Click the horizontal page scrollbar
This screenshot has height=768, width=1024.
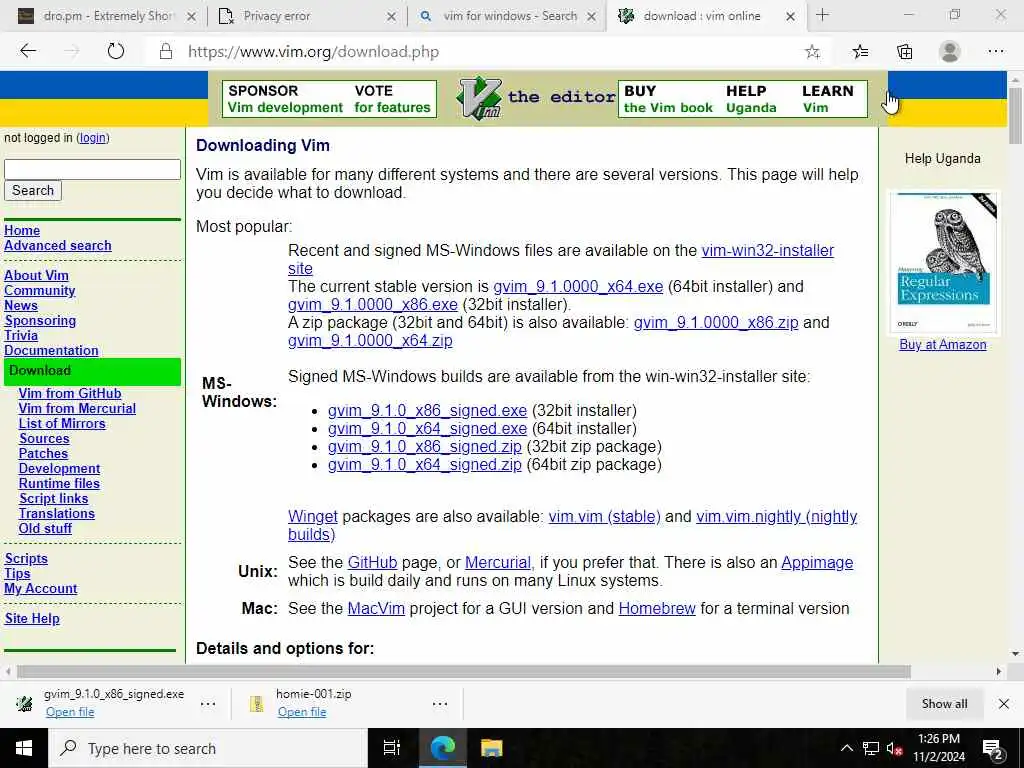pyautogui.click(x=464, y=671)
